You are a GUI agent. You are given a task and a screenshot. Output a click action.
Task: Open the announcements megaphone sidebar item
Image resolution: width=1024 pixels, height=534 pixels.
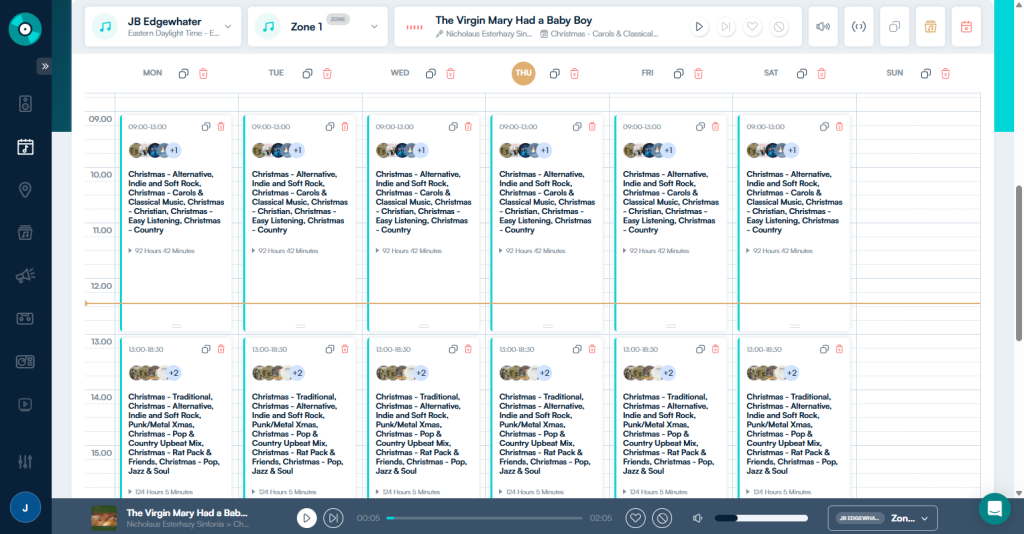pos(25,275)
